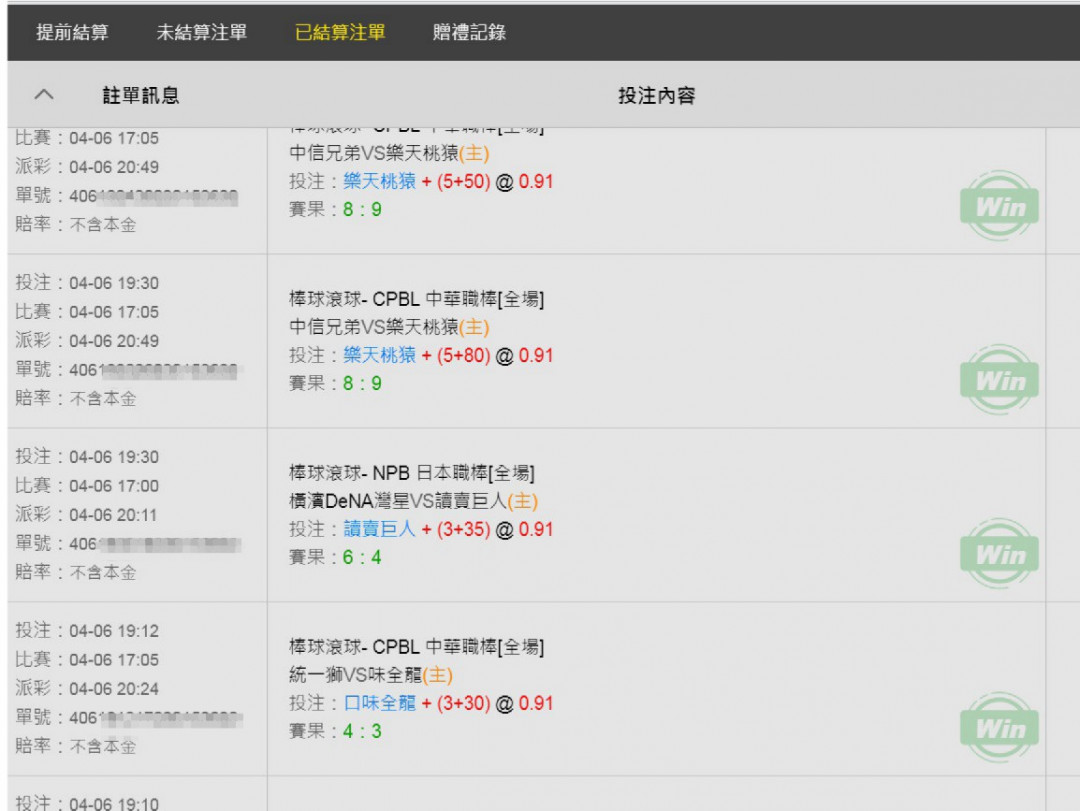The height and width of the screenshot is (811, 1080).
Task: Click Win badge for the (5+50) bet
Action: point(999,205)
